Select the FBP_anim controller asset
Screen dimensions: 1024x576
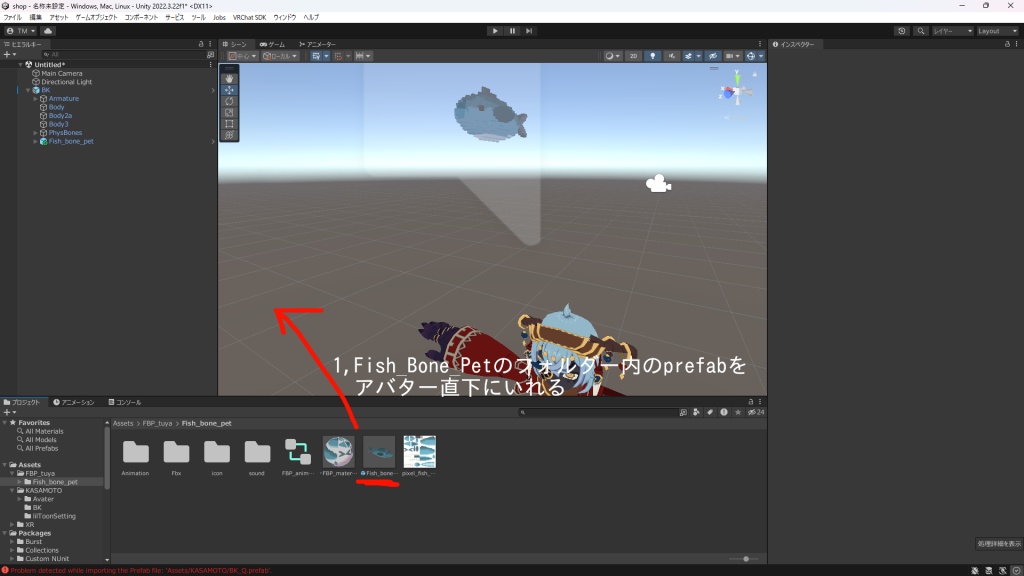pyautogui.click(x=298, y=456)
